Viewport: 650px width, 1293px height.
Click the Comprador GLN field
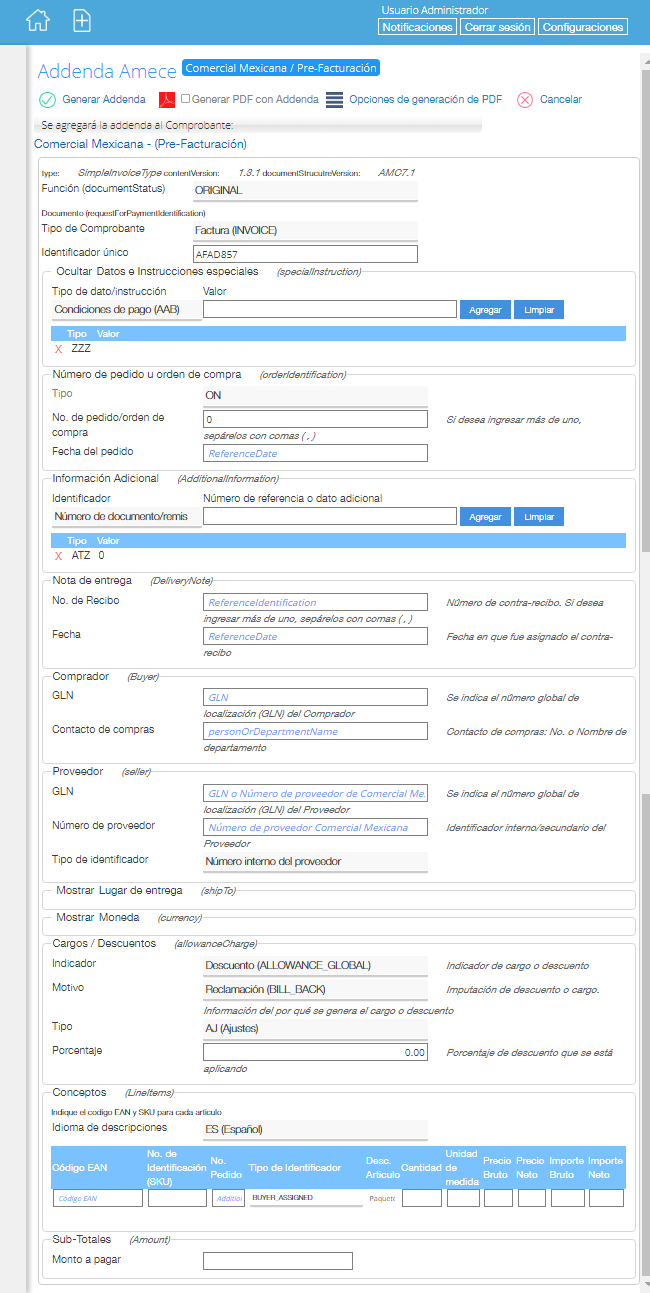click(x=315, y=697)
